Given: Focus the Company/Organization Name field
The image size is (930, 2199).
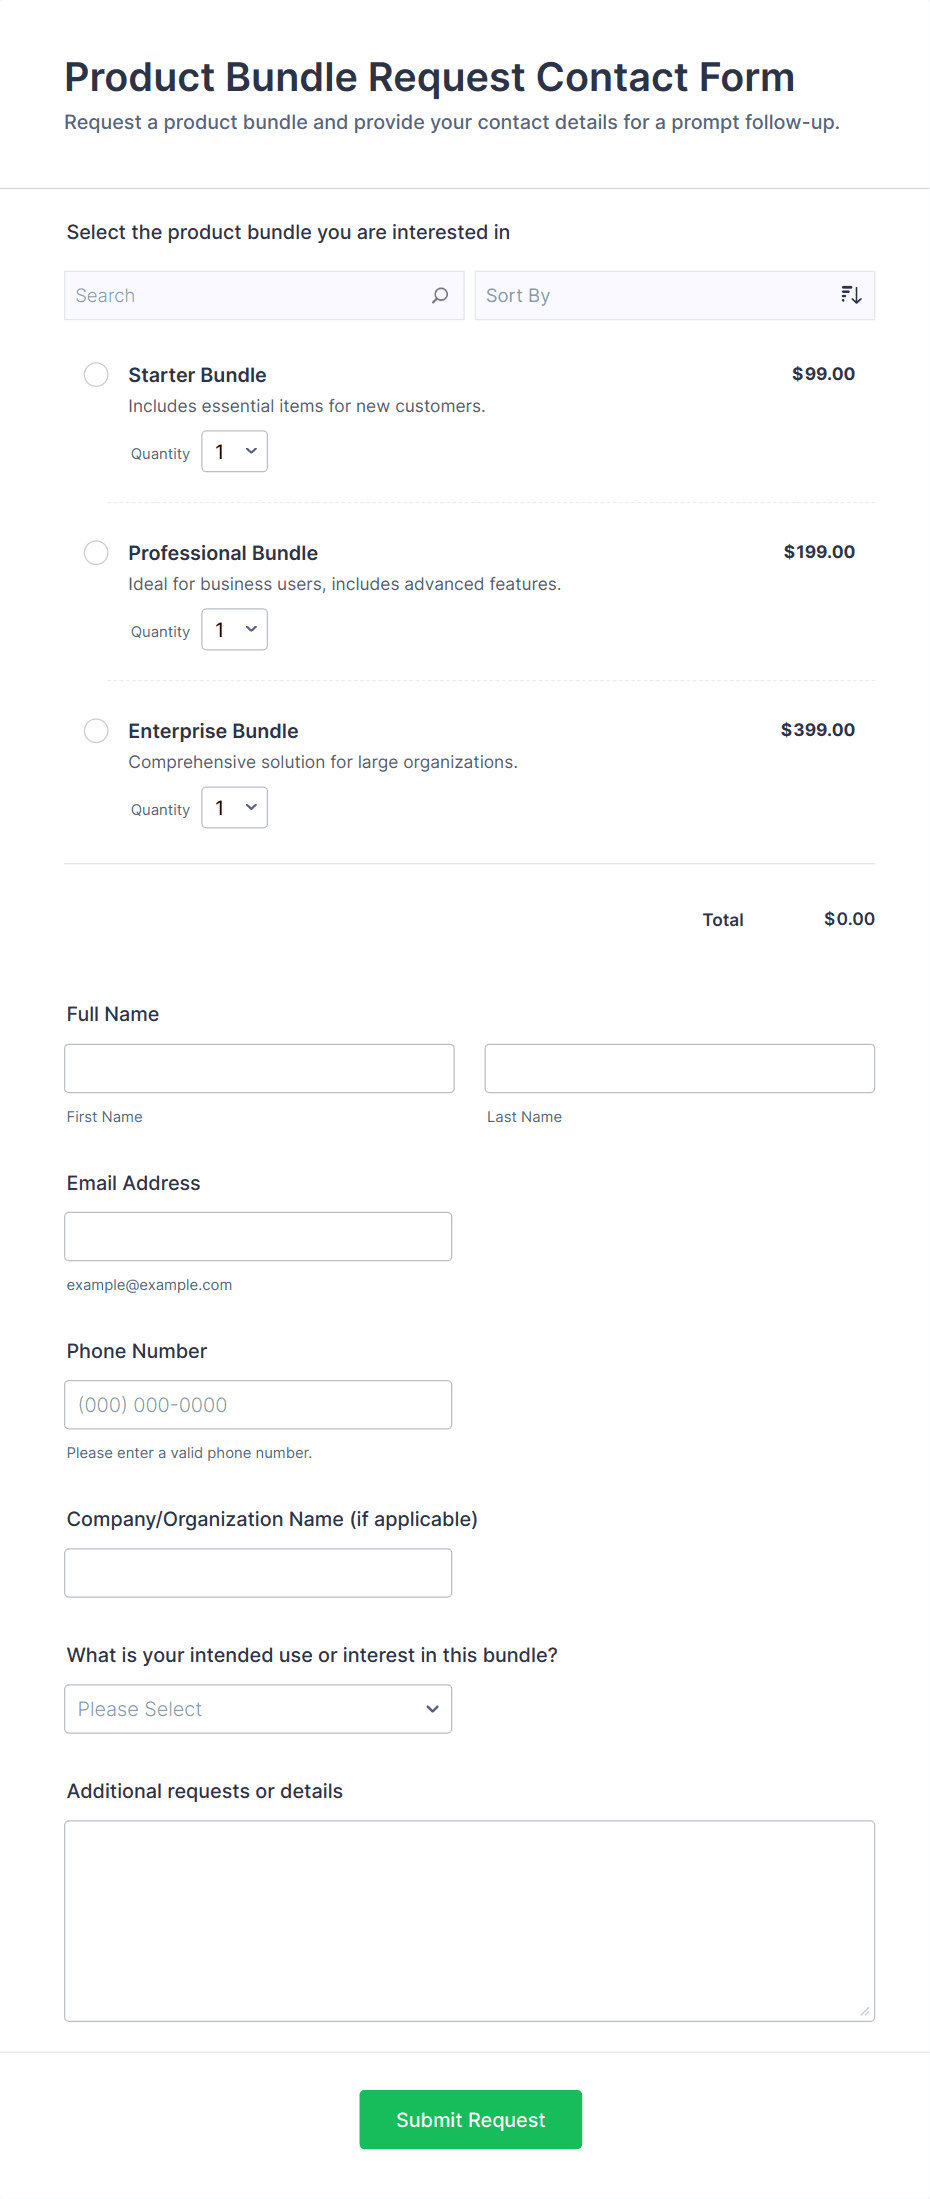Looking at the screenshot, I should (258, 1572).
